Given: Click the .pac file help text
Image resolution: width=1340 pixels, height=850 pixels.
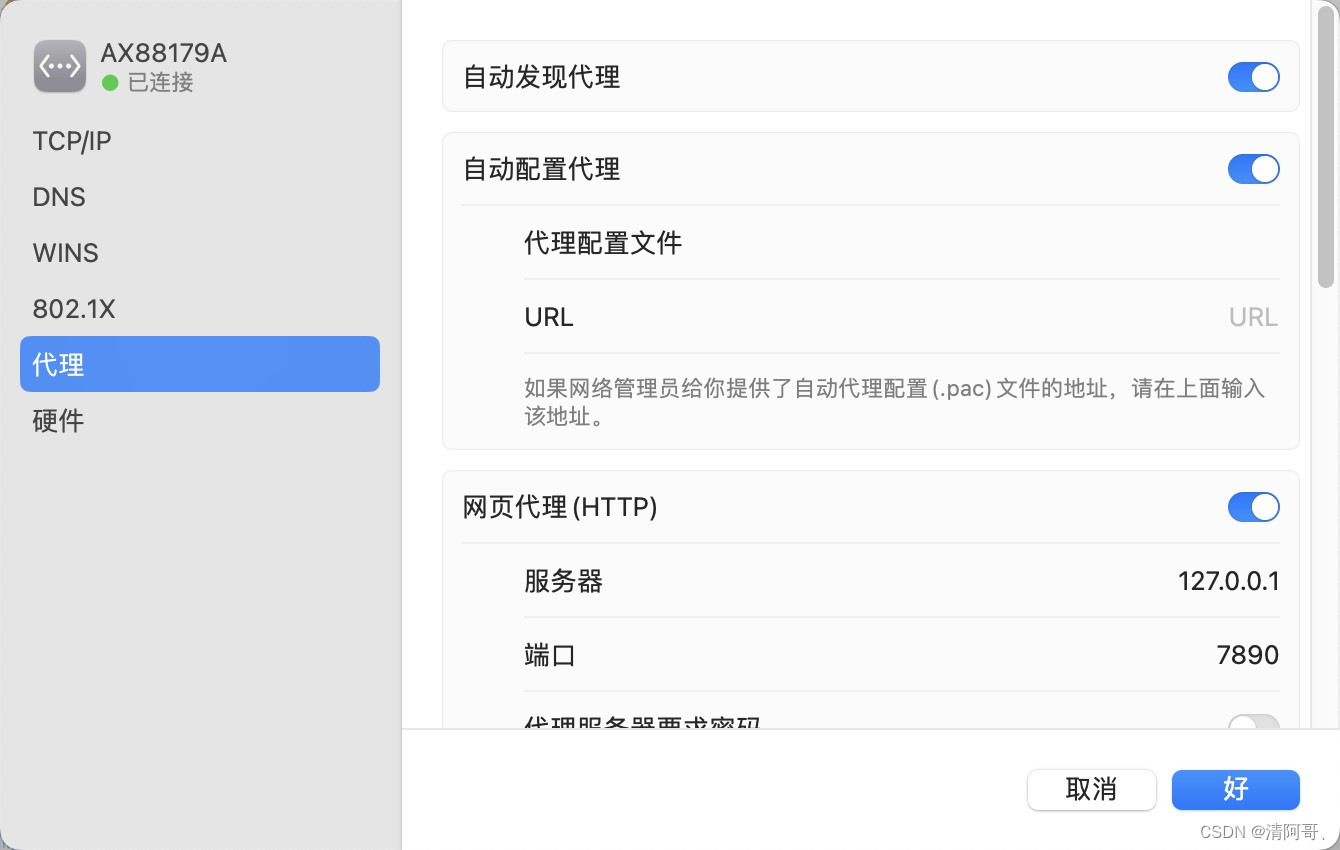Looking at the screenshot, I should (x=895, y=402).
